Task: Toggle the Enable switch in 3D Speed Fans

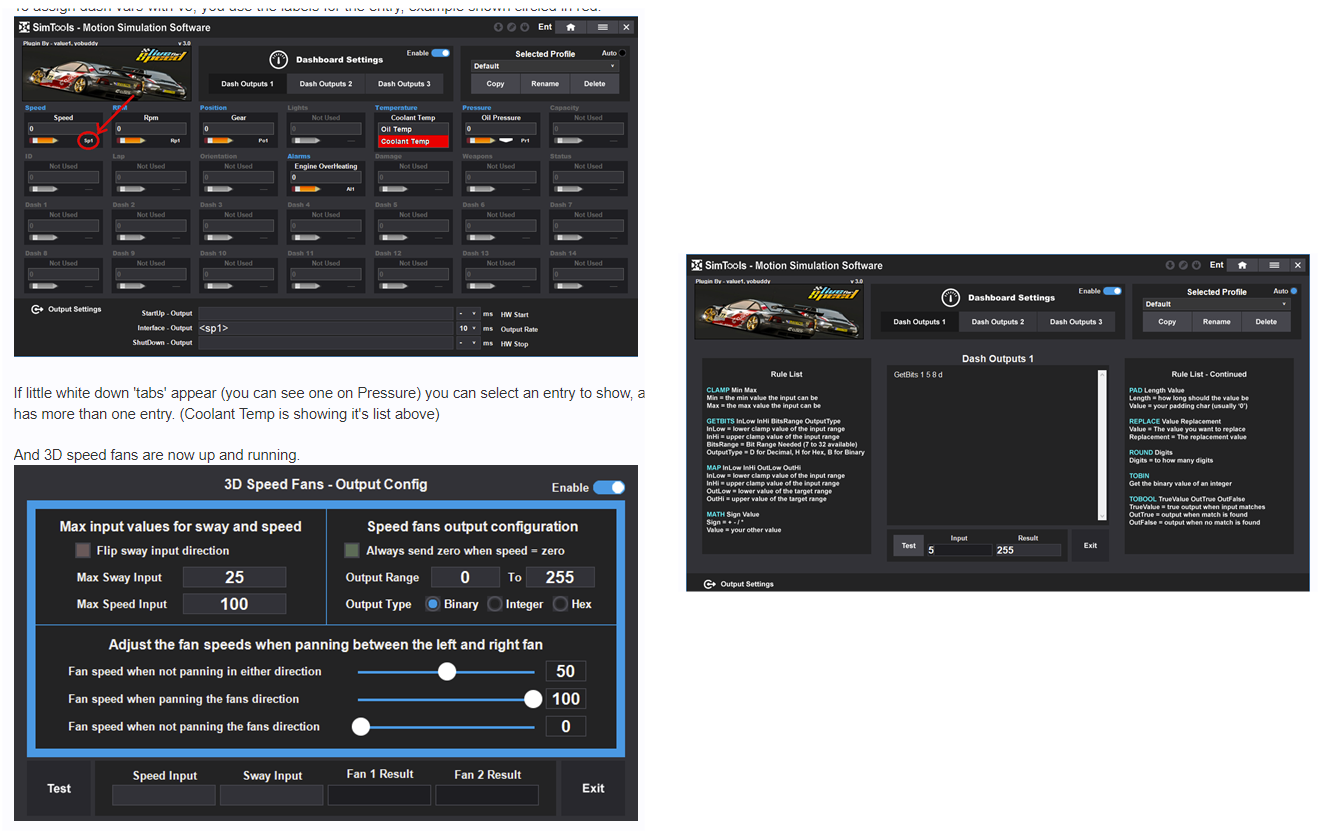Action: click(608, 487)
